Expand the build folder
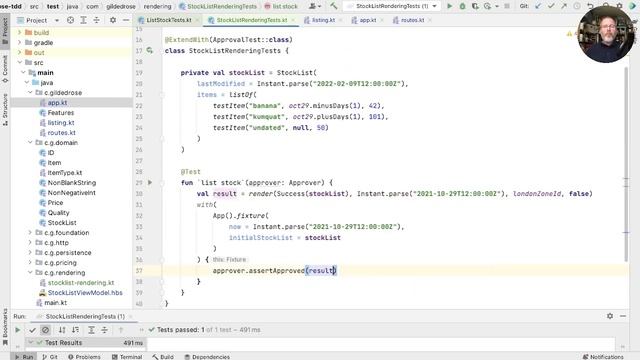This screenshot has width=640, height=360. [19, 32]
